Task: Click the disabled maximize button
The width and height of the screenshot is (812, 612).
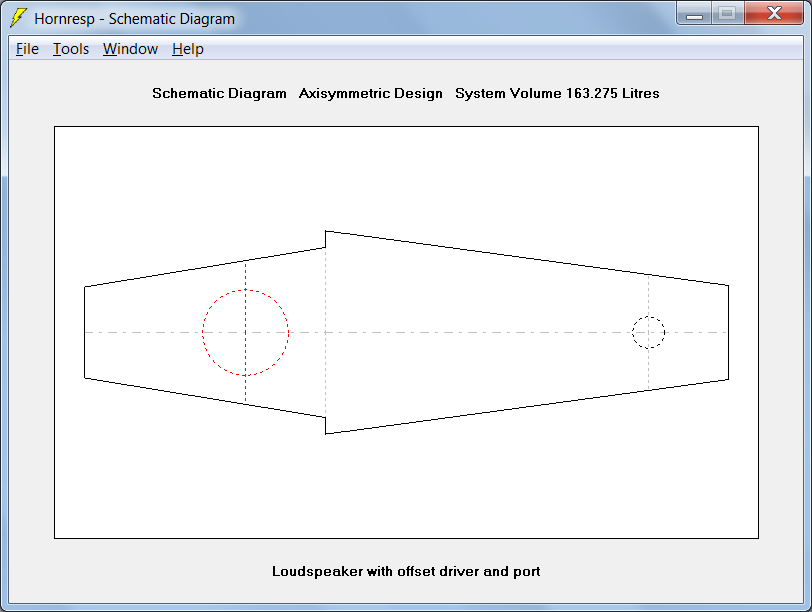Action: [728, 14]
